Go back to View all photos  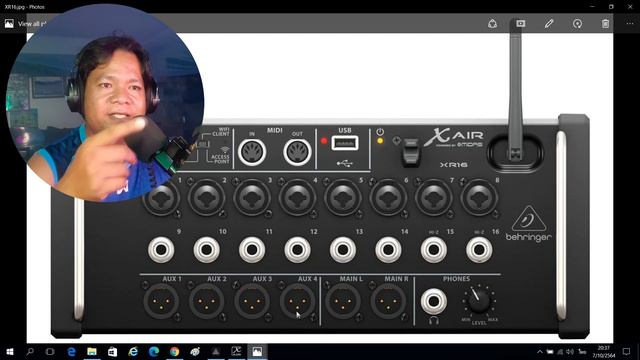click(x=25, y=24)
